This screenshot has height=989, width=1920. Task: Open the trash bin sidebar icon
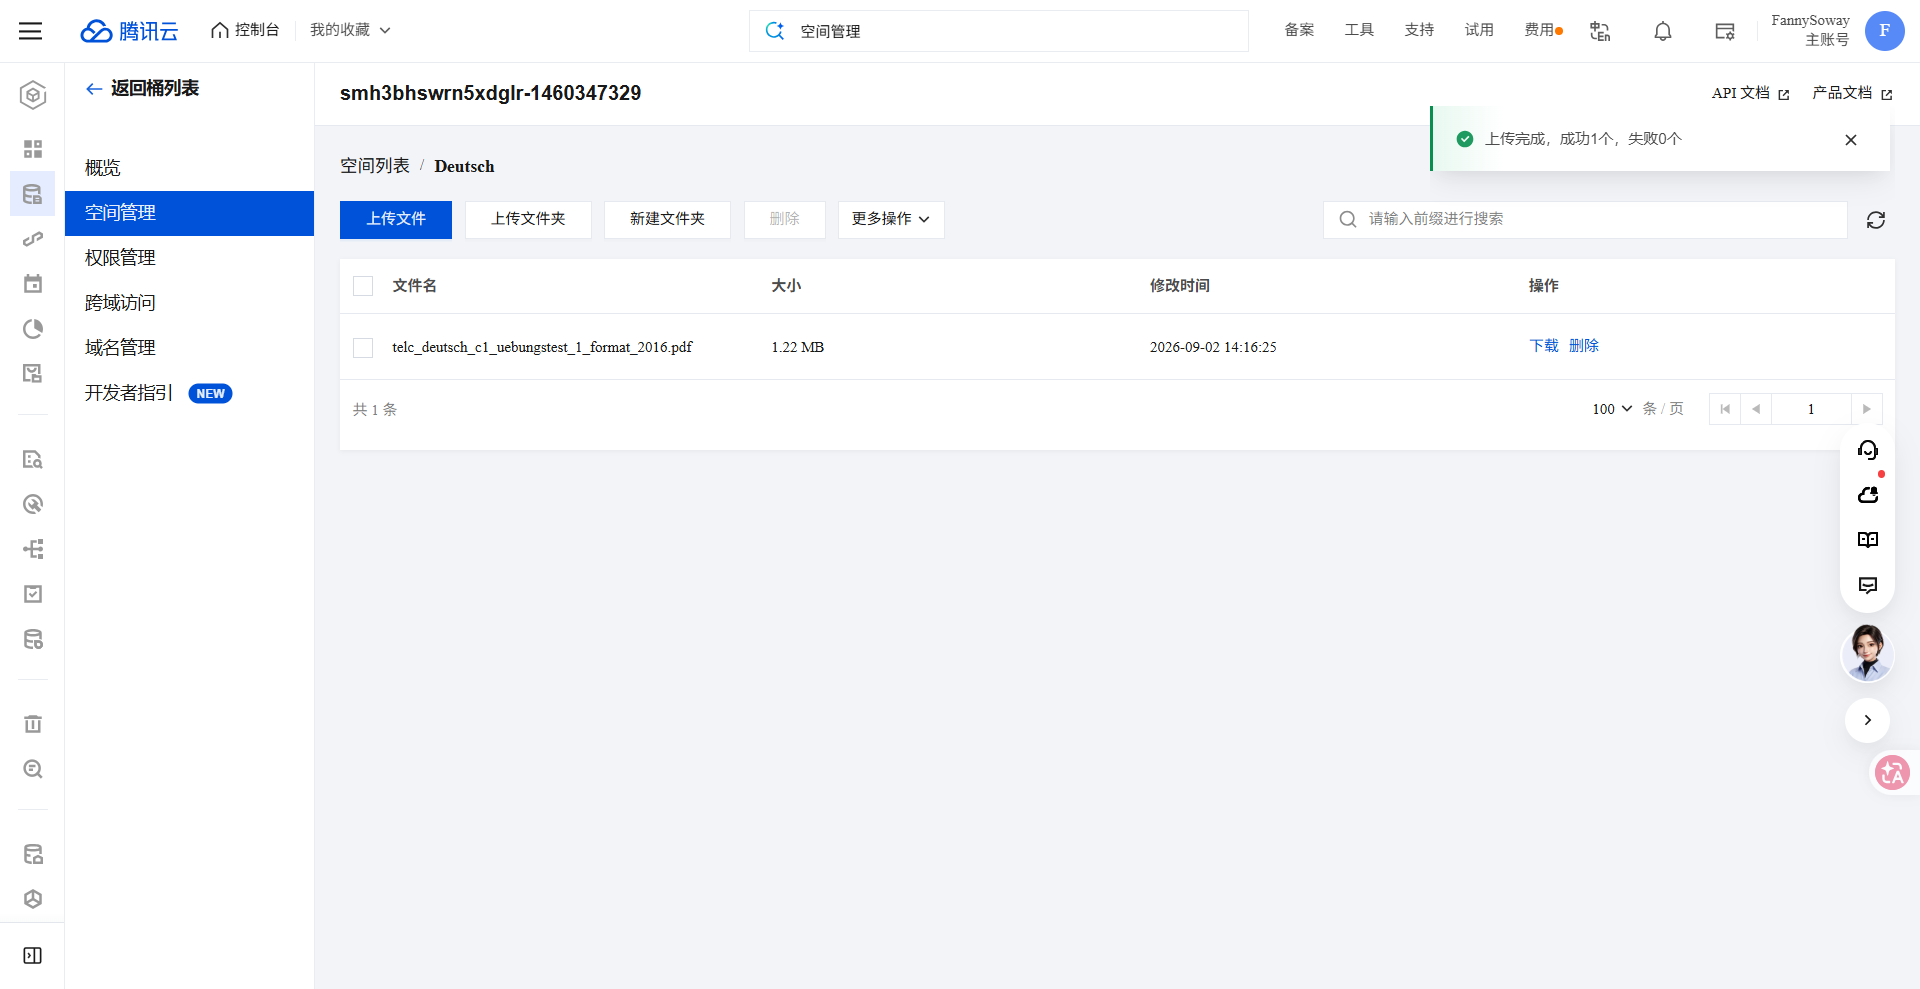point(33,724)
